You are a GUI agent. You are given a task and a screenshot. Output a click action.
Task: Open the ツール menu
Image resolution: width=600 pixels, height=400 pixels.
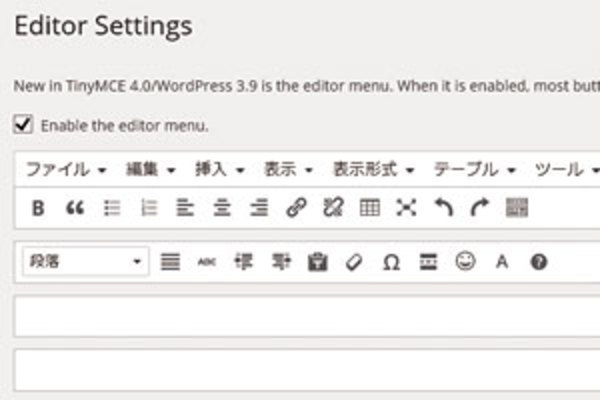point(567,170)
